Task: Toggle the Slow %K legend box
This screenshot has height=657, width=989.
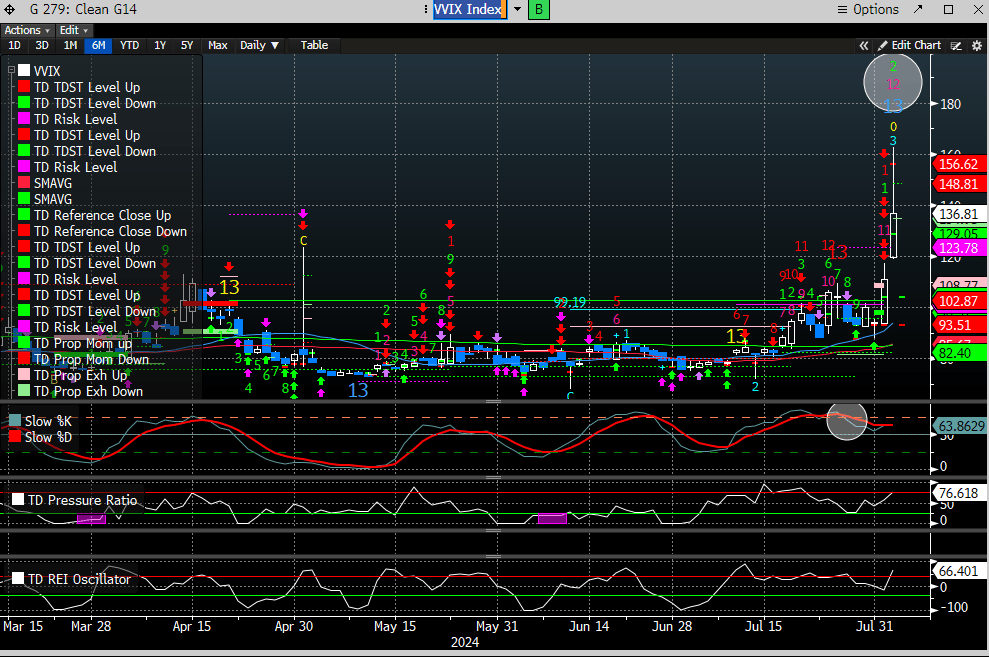Action: point(16,421)
